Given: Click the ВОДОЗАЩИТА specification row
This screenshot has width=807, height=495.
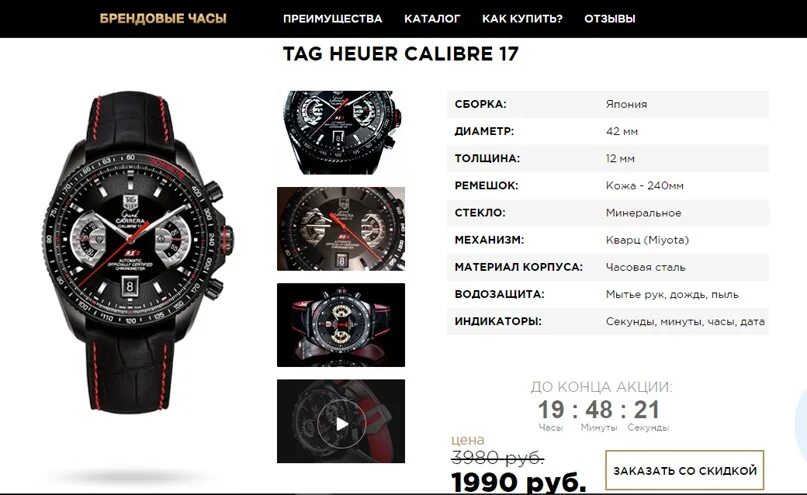Looking at the screenshot, I should point(608,294).
